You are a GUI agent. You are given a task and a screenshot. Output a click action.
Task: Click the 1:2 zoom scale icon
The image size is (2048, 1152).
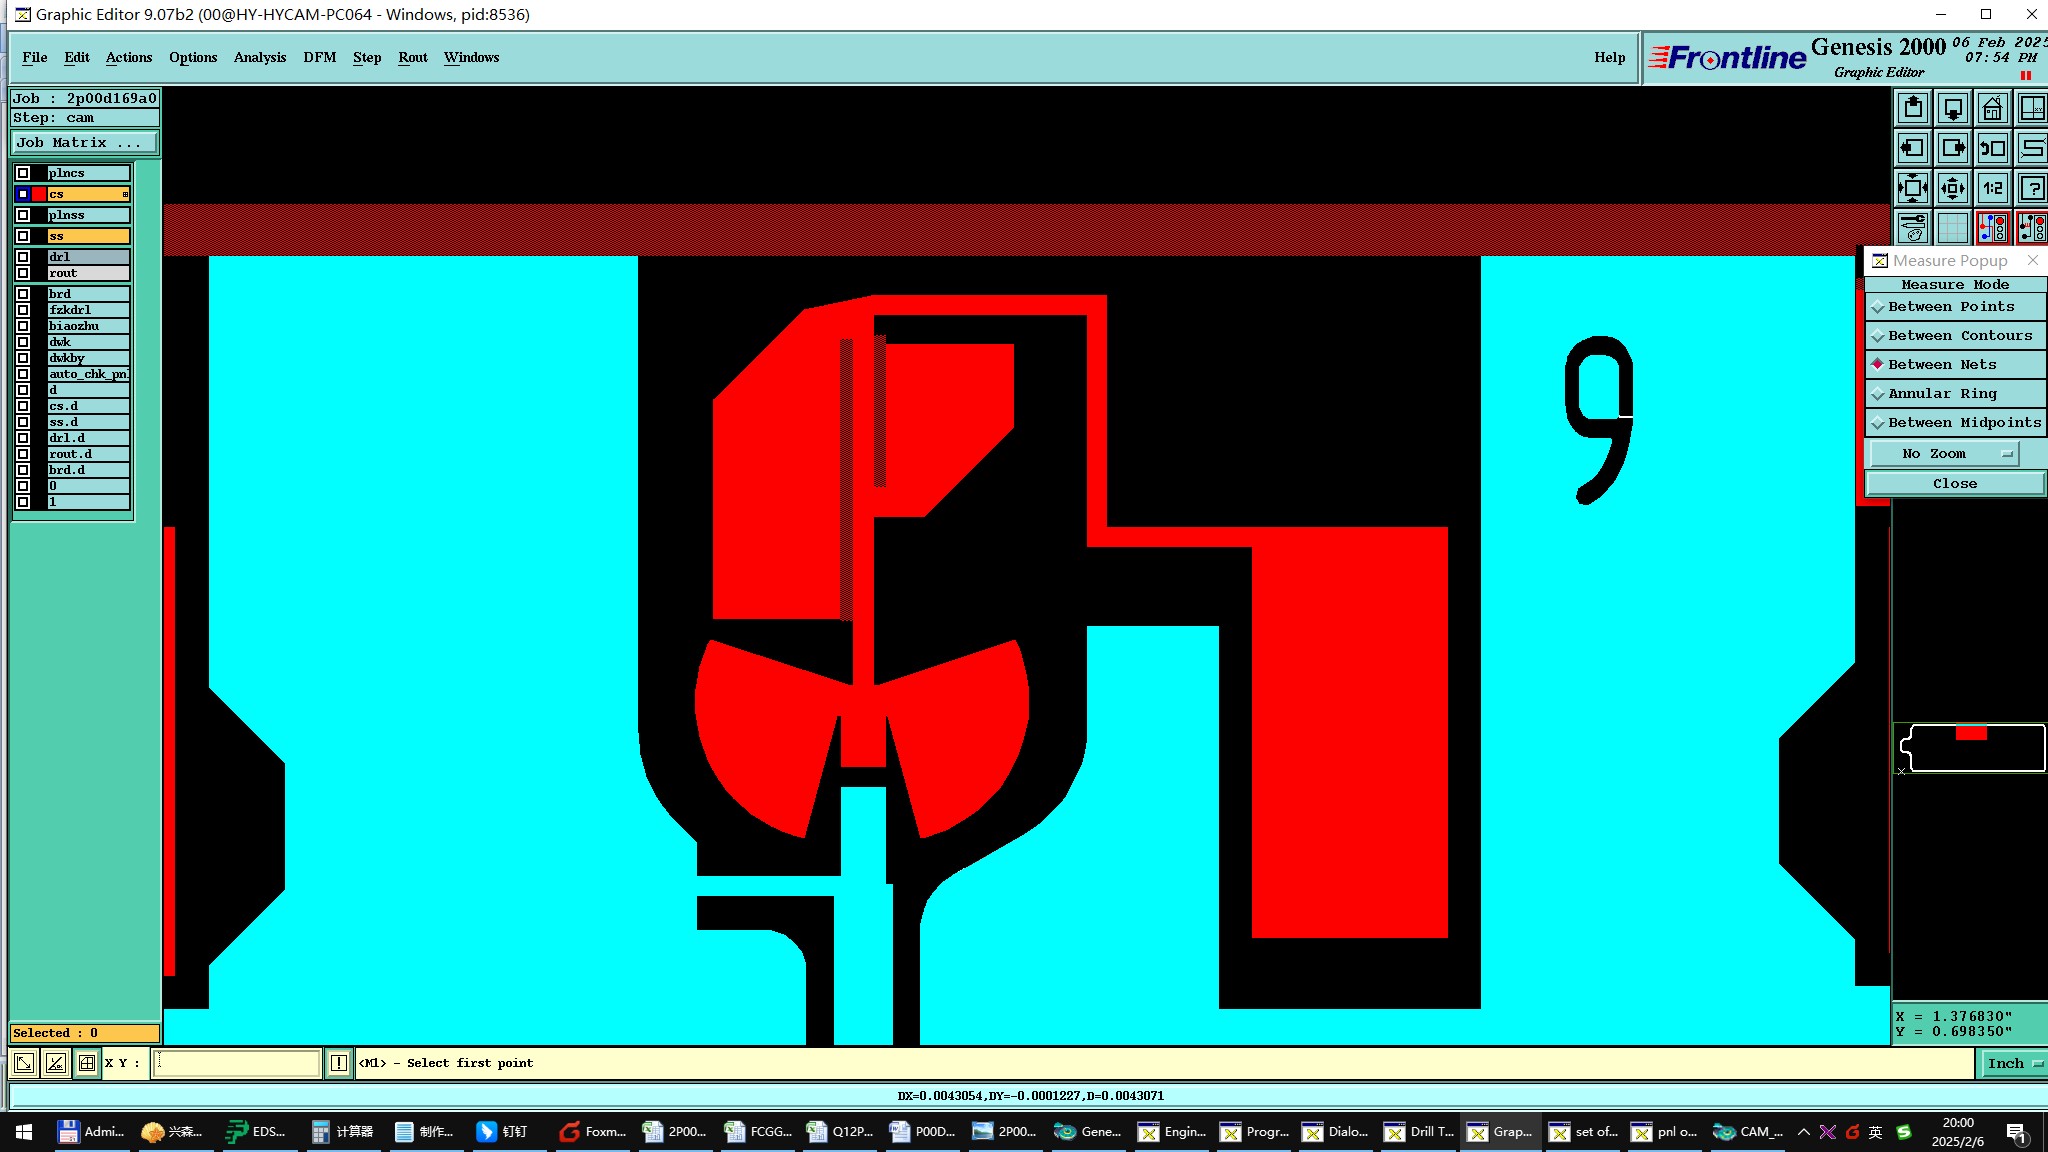coord(1992,188)
